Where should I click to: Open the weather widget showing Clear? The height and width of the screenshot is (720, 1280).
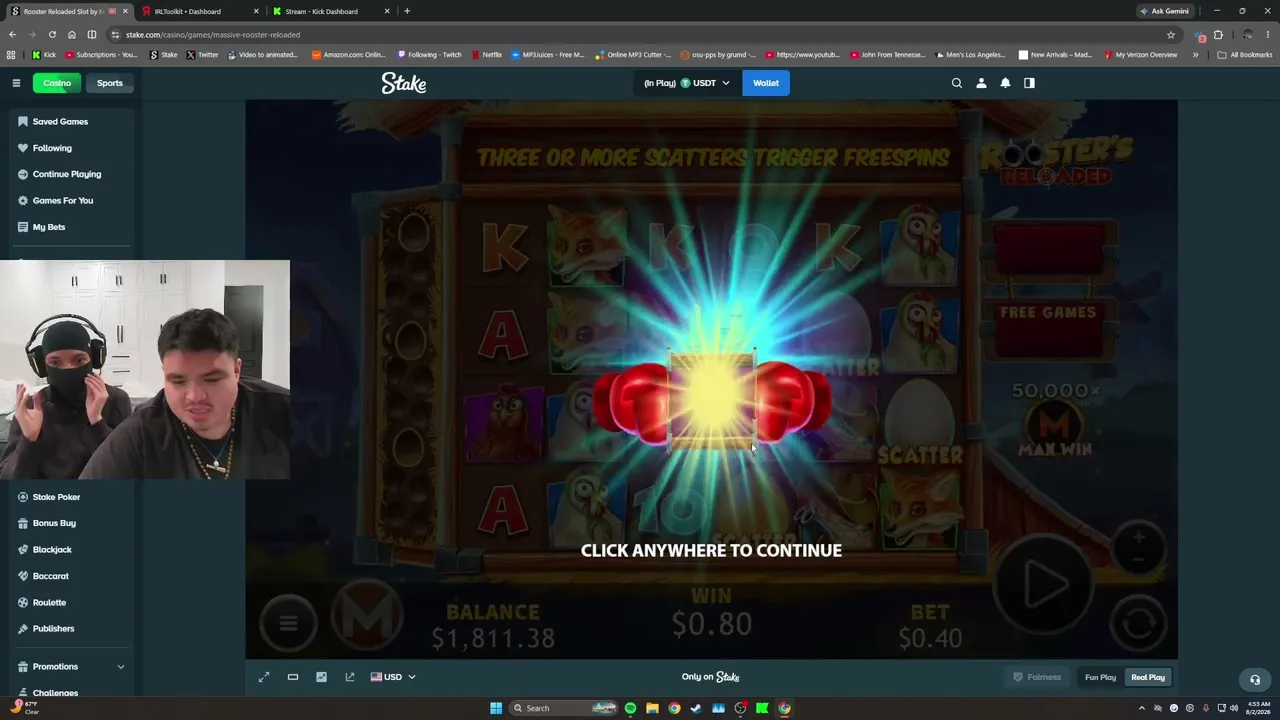[23, 708]
